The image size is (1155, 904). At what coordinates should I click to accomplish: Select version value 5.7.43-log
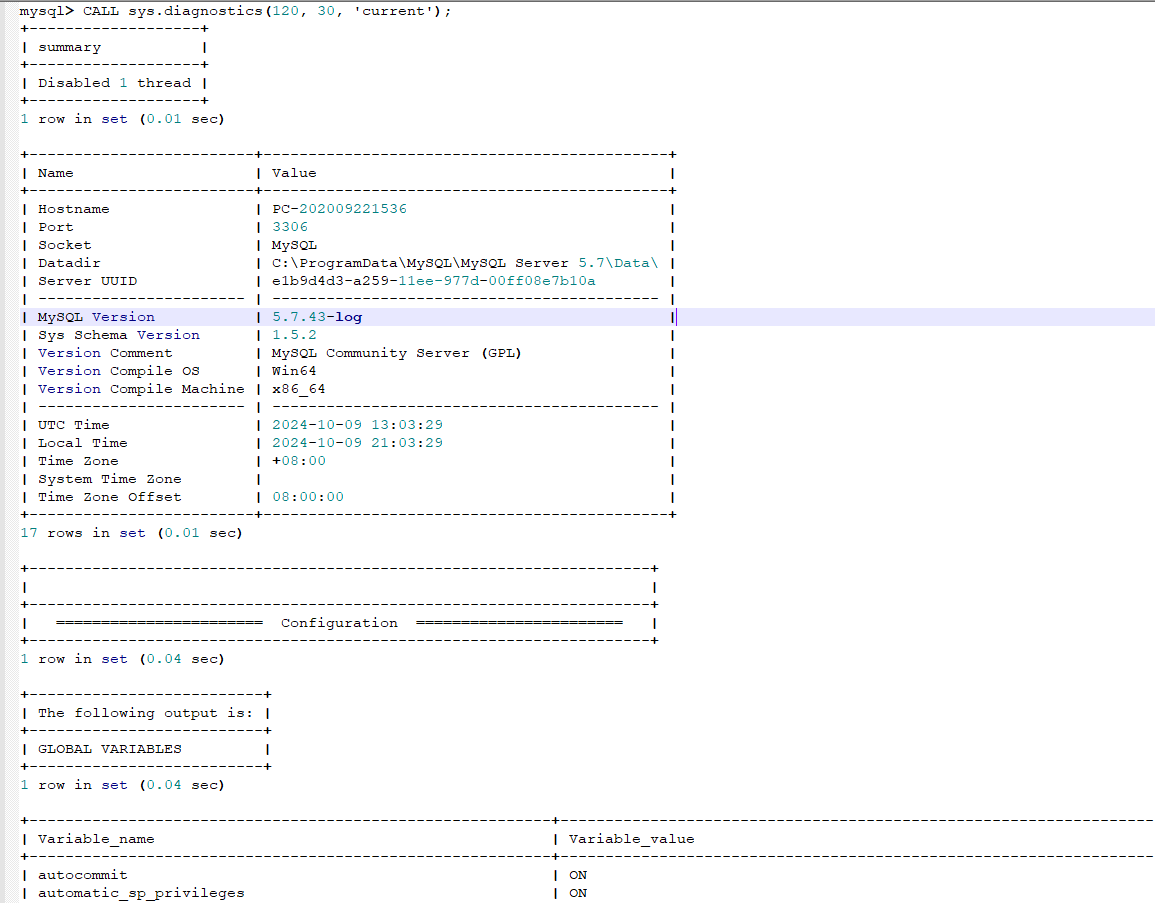[317, 318]
